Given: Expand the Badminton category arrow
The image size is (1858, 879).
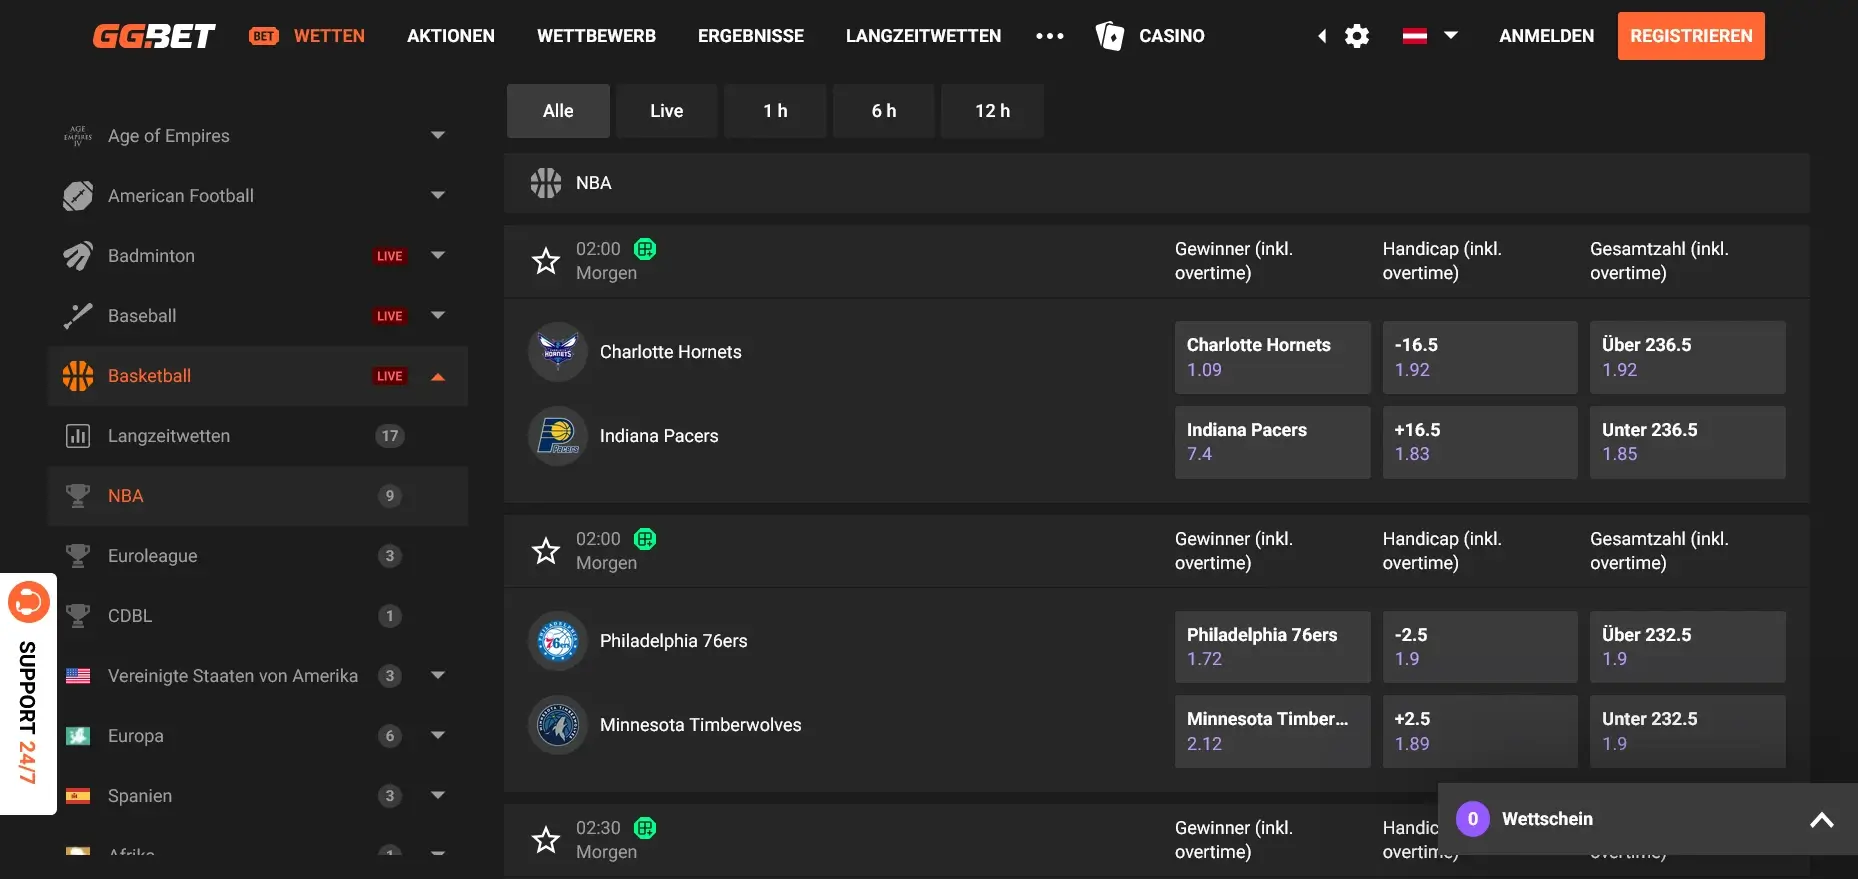Looking at the screenshot, I should click(x=438, y=255).
